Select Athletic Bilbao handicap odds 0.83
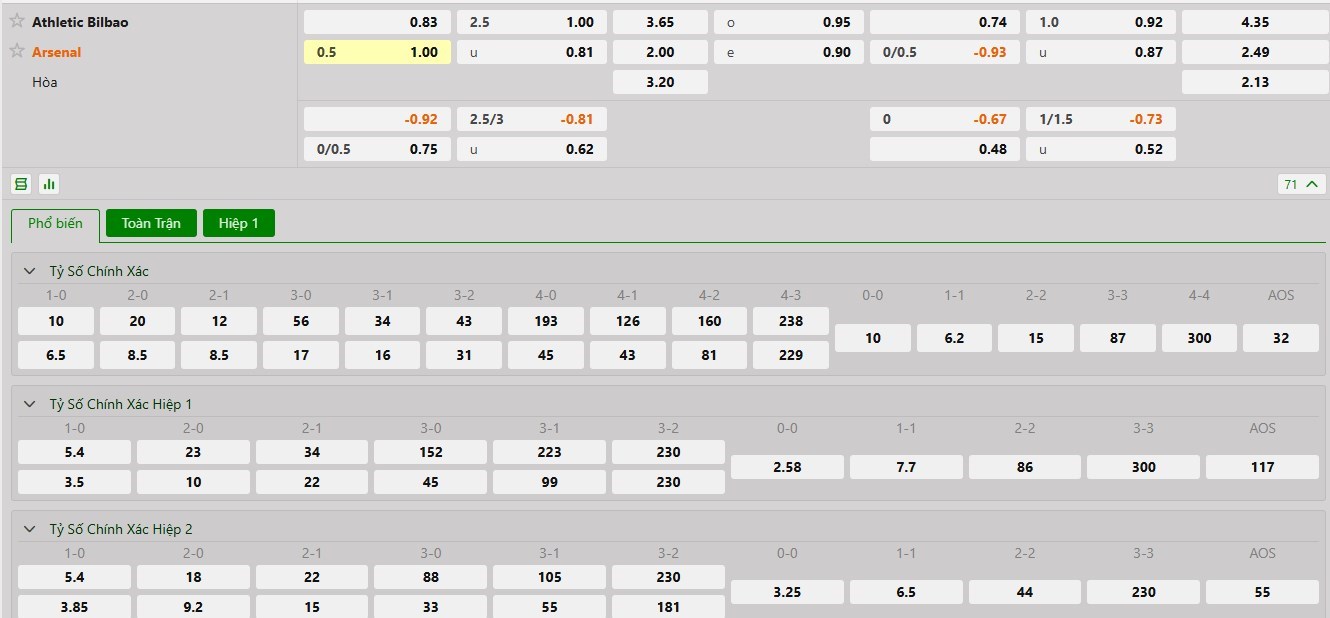 (377, 22)
